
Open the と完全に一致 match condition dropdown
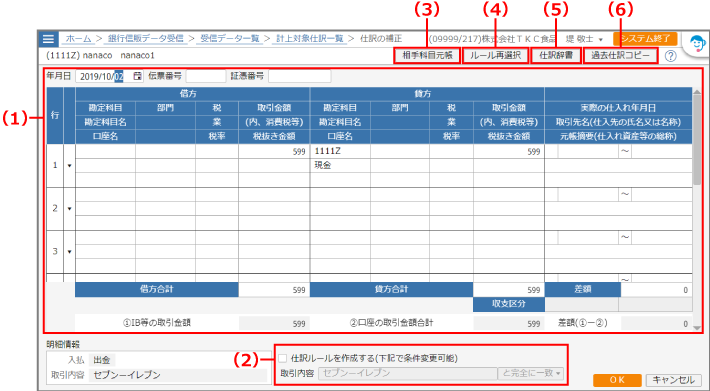(x=531, y=374)
